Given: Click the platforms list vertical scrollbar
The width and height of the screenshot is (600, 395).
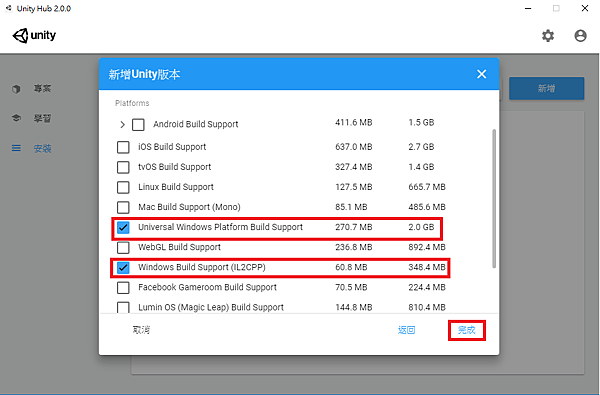Looking at the screenshot, I should click(x=494, y=199).
